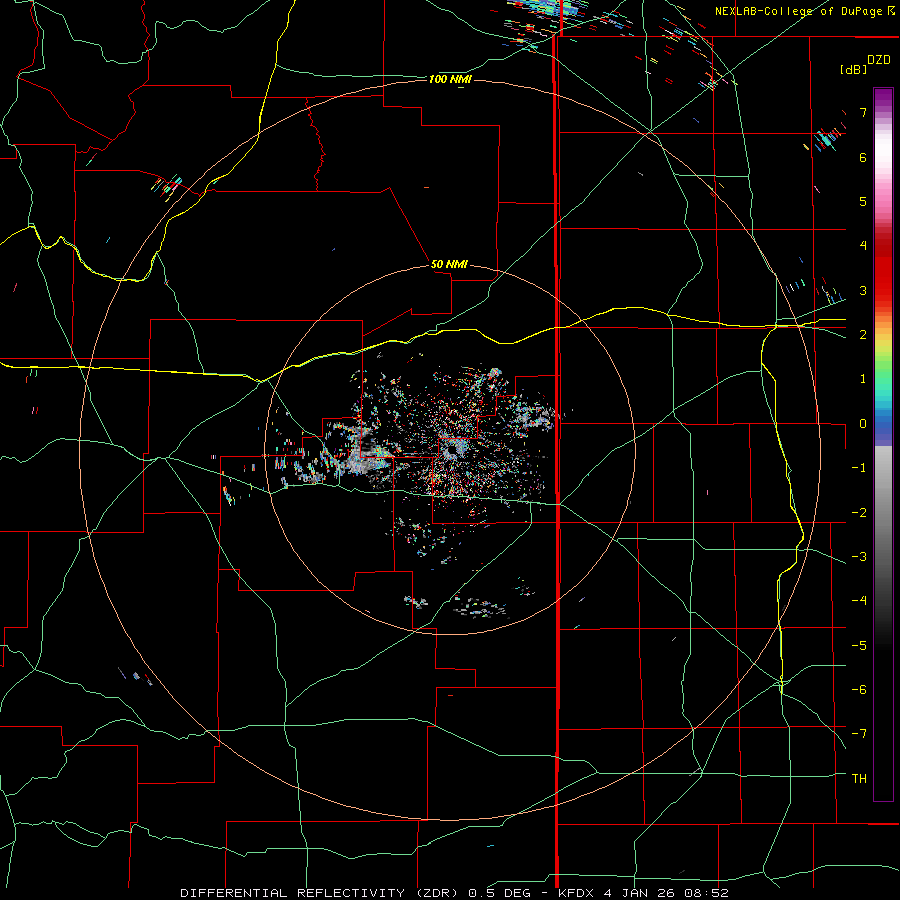Viewport: 900px width, 900px height.
Task: Select the "0" value on color scale
Action: [863, 424]
